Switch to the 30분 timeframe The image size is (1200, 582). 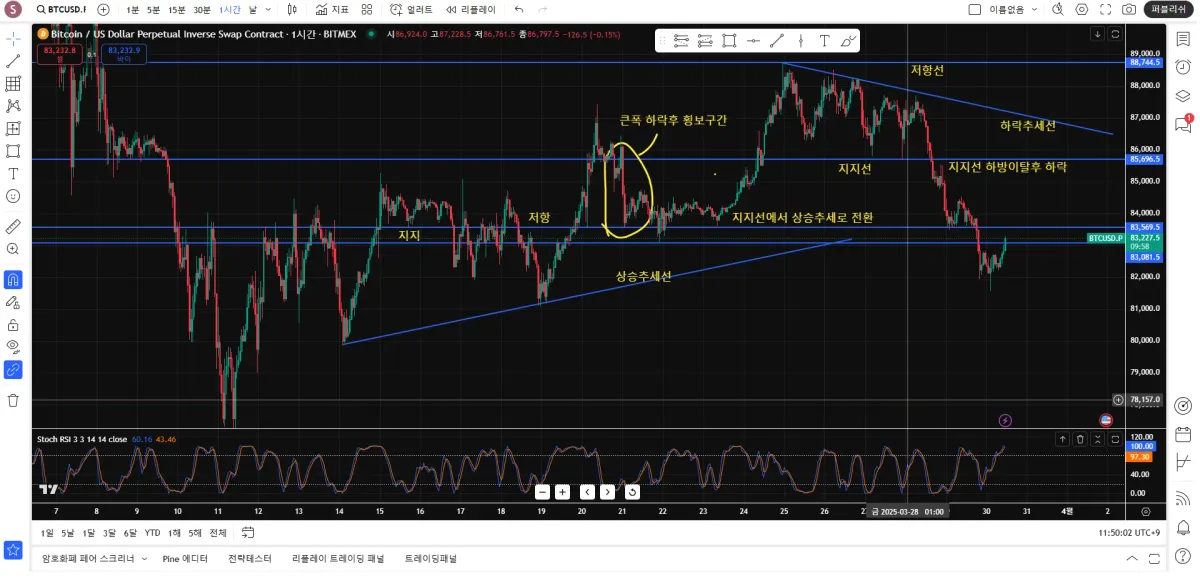[x=202, y=9]
